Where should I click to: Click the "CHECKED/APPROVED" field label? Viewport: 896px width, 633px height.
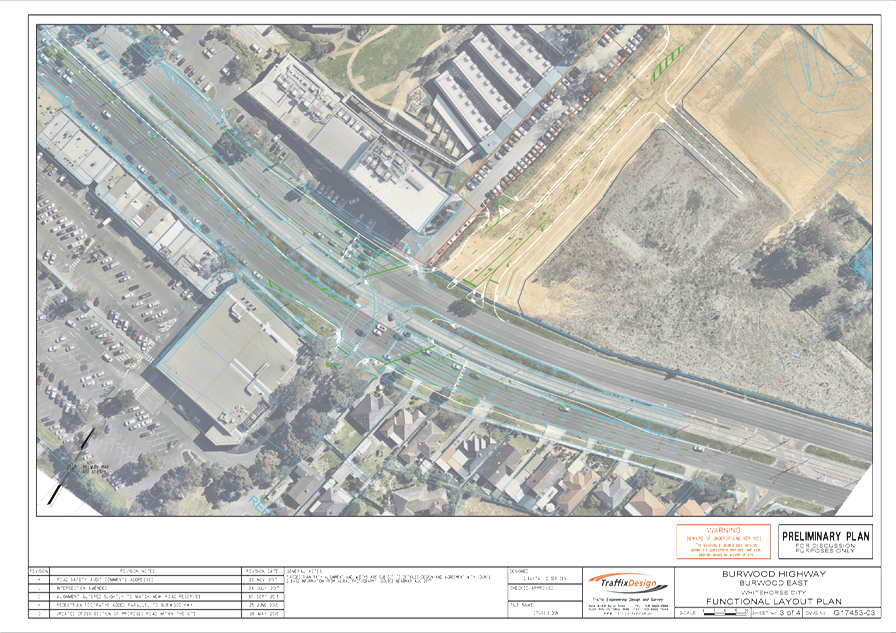point(531,588)
